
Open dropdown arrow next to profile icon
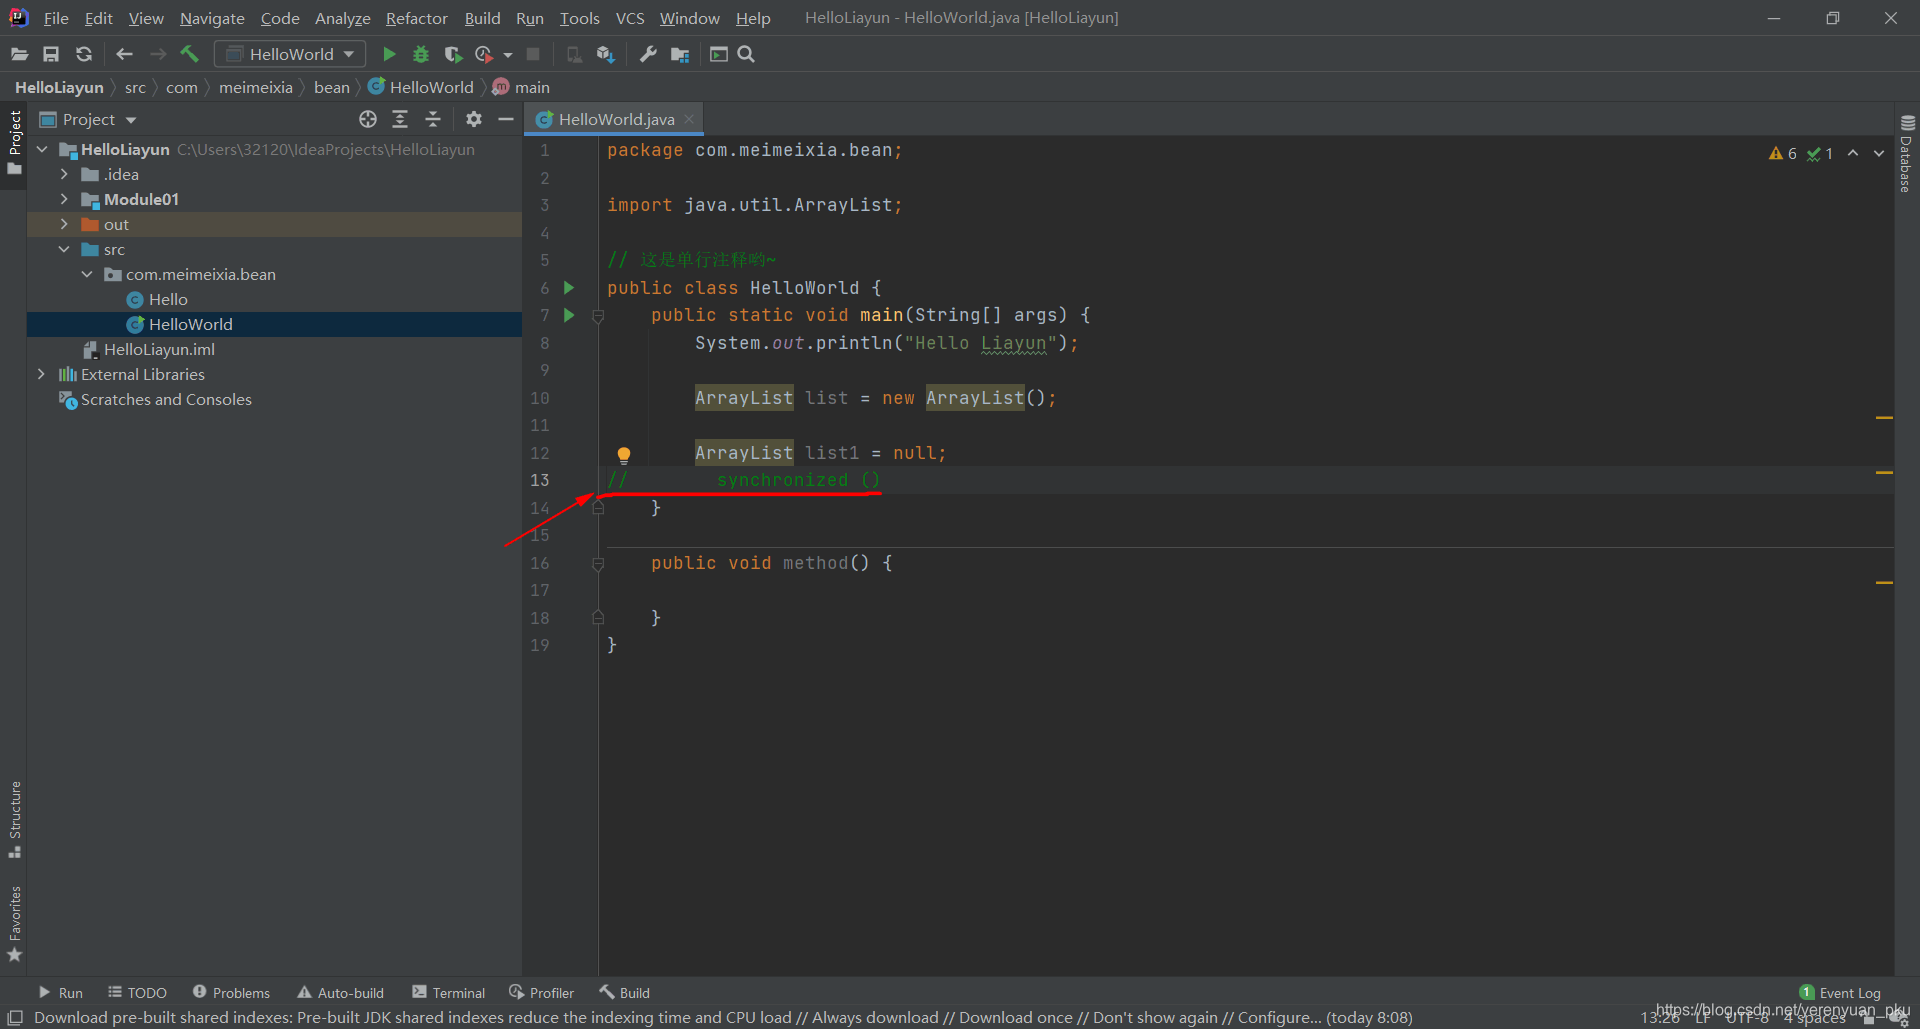tap(508, 55)
